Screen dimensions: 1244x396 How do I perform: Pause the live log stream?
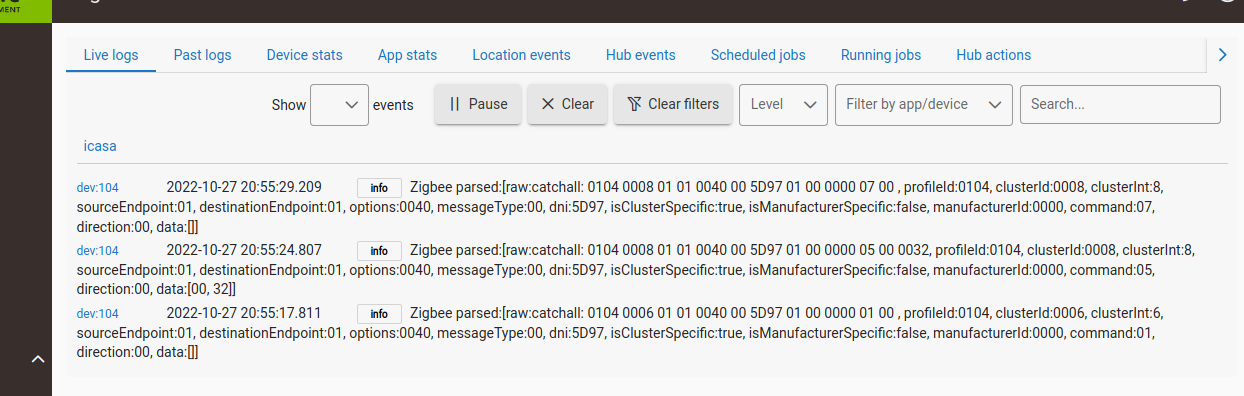point(478,104)
